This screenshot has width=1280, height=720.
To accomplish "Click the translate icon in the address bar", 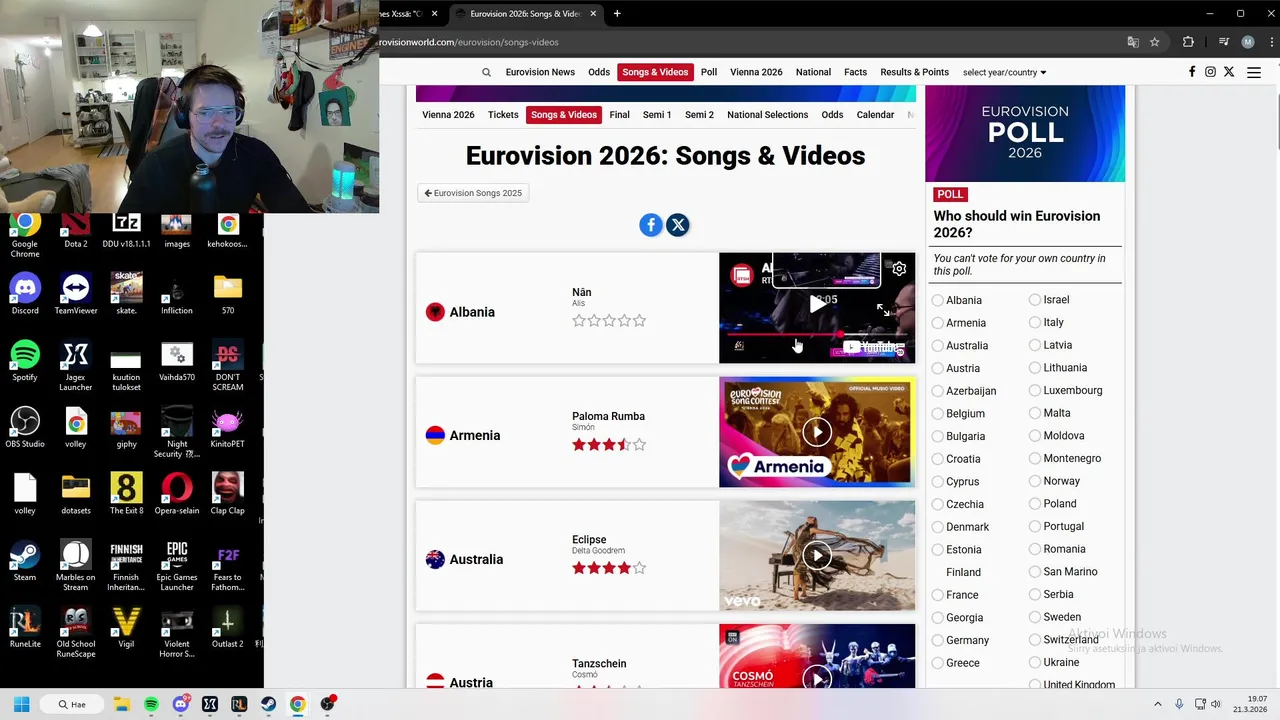I will click(x=1133, y=42).
